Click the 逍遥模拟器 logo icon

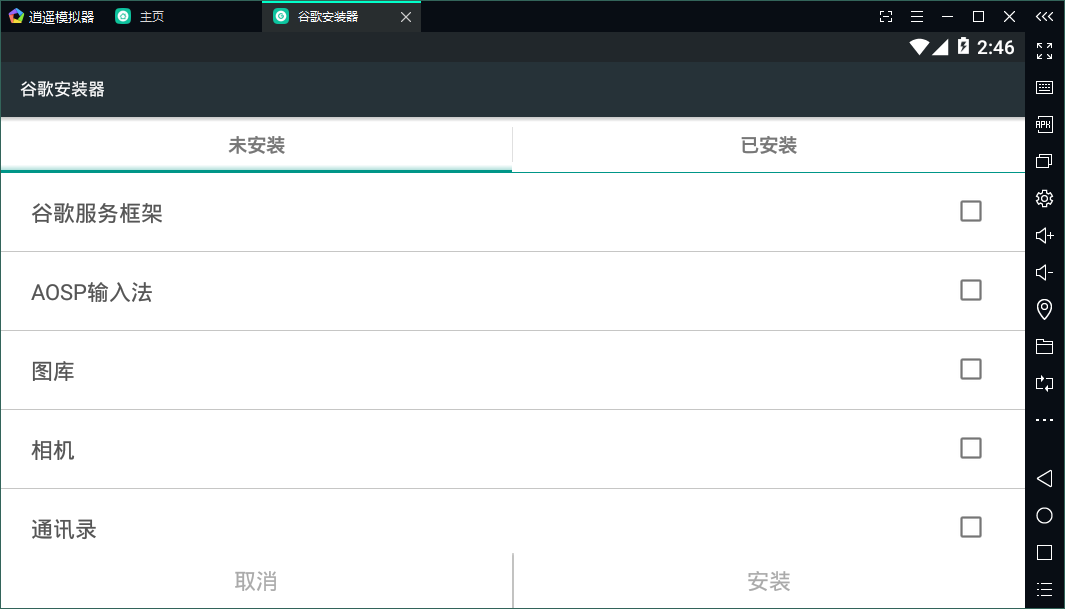click(x=16, y=16)
